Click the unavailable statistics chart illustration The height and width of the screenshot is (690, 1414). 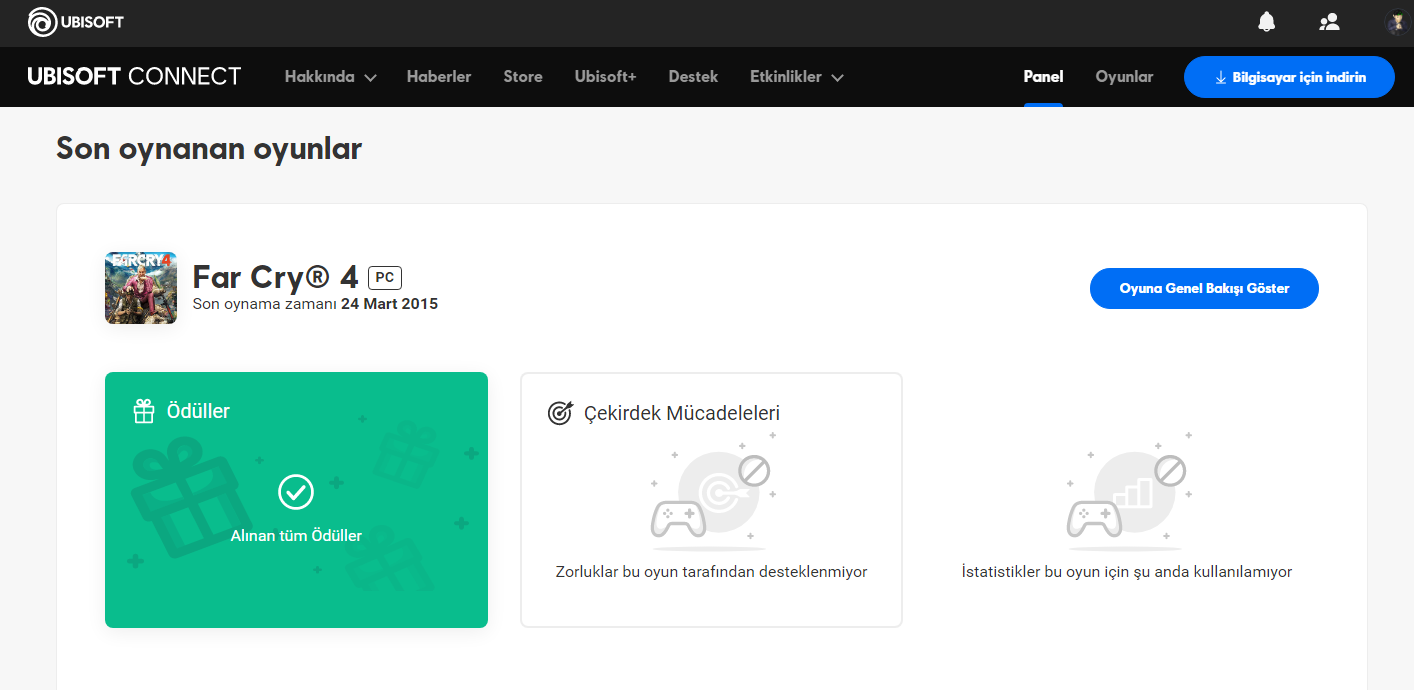(1127, 492)
